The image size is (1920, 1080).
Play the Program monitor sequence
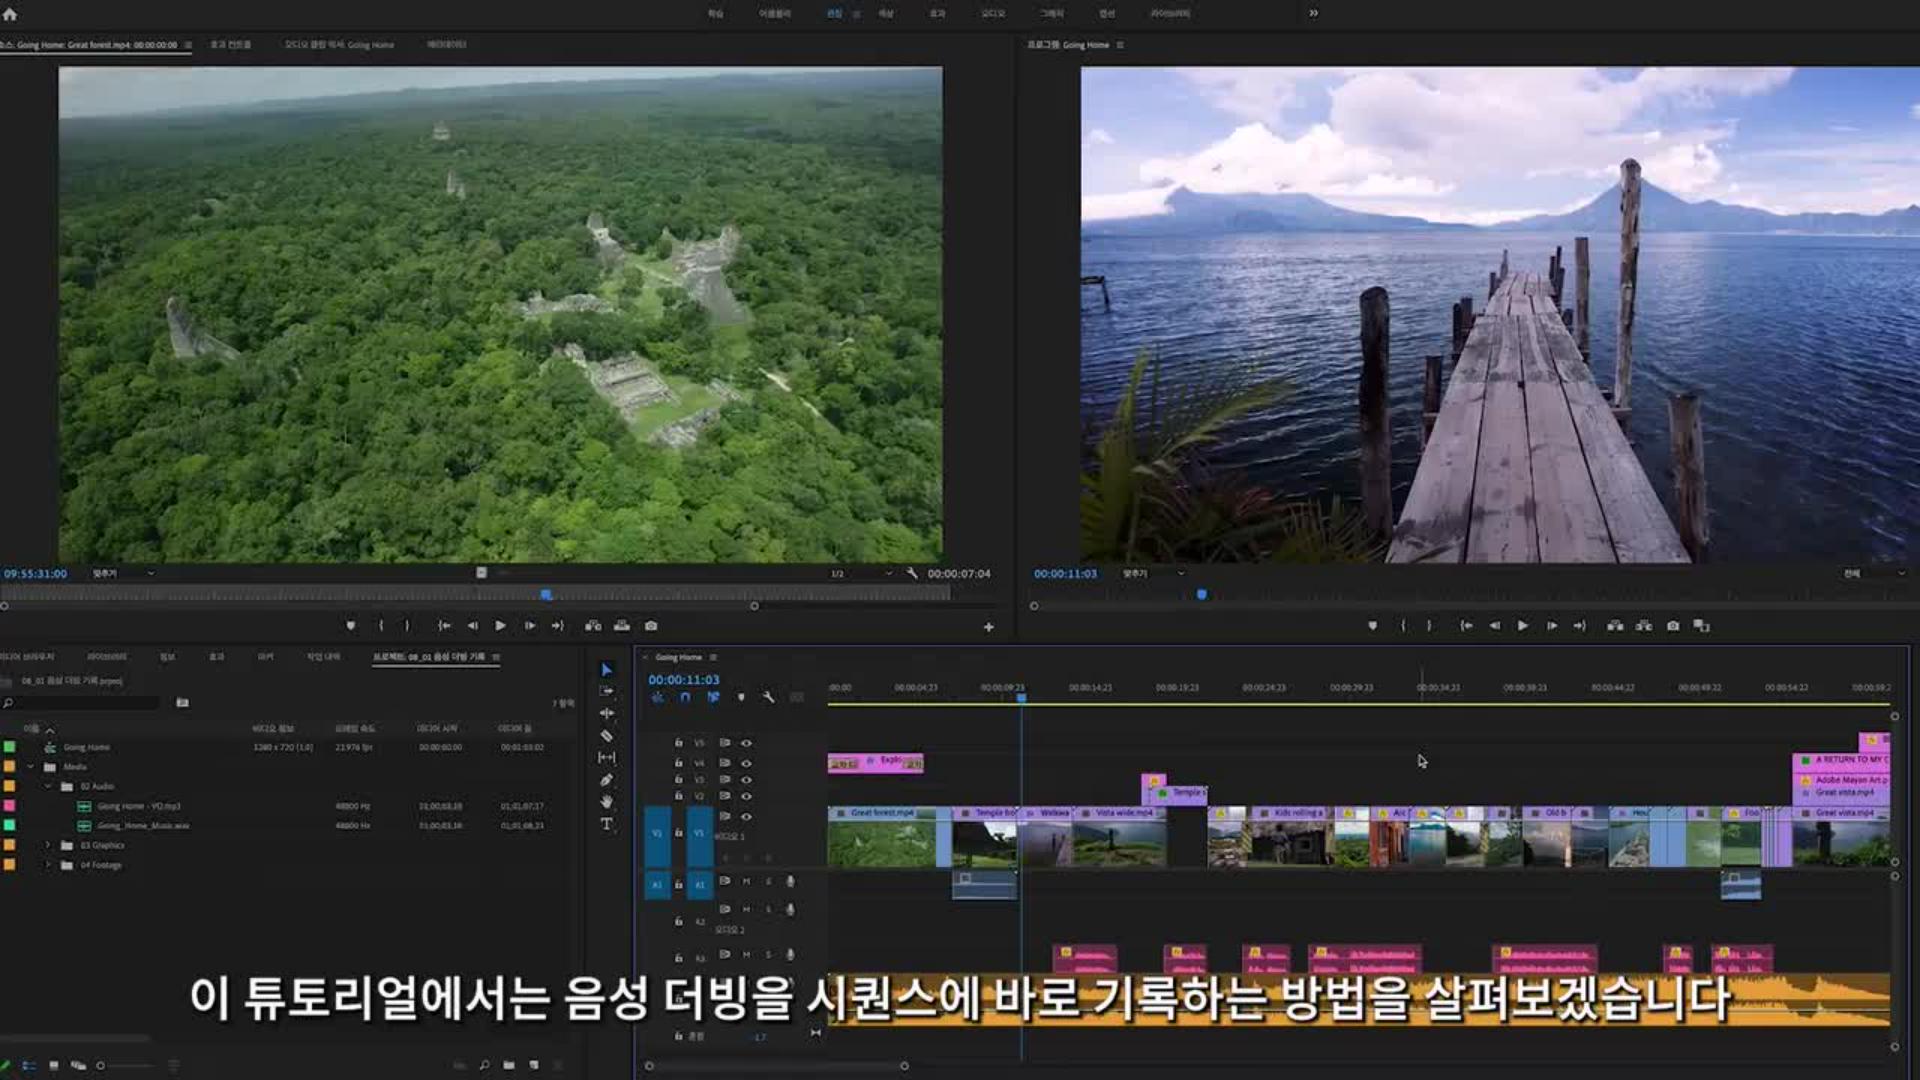pos(1522,626)
